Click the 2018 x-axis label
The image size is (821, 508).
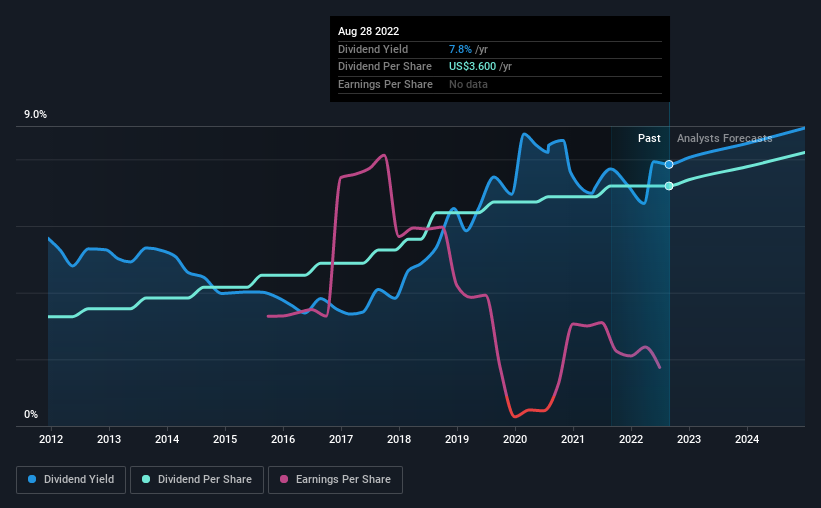[x=399, y=439]
